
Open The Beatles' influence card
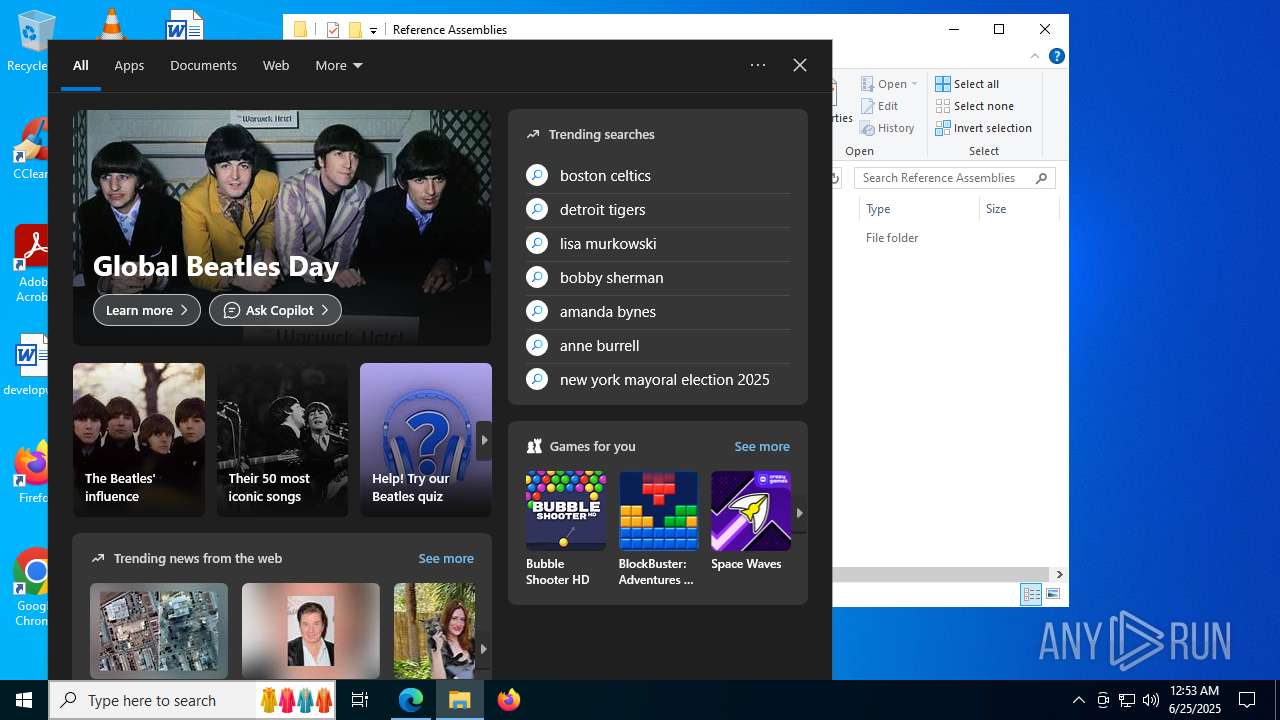tap(139, 440)
